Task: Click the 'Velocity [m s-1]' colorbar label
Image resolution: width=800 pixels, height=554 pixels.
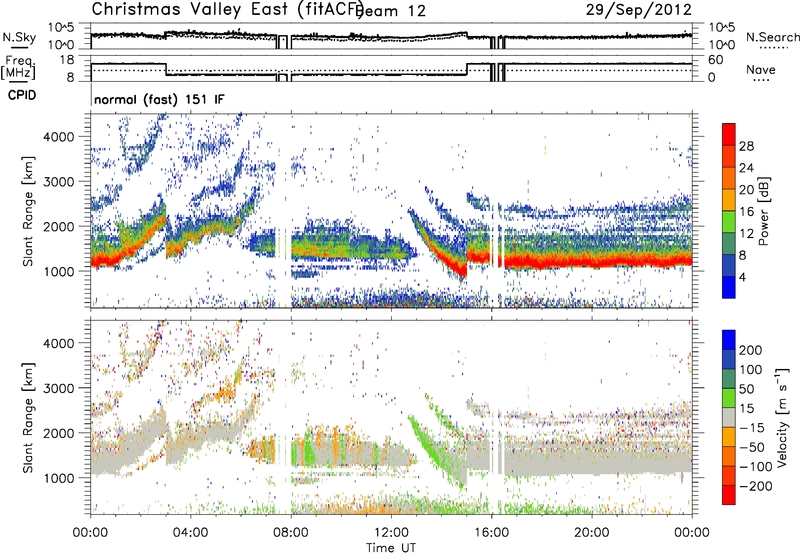Action: pos(782,417)
